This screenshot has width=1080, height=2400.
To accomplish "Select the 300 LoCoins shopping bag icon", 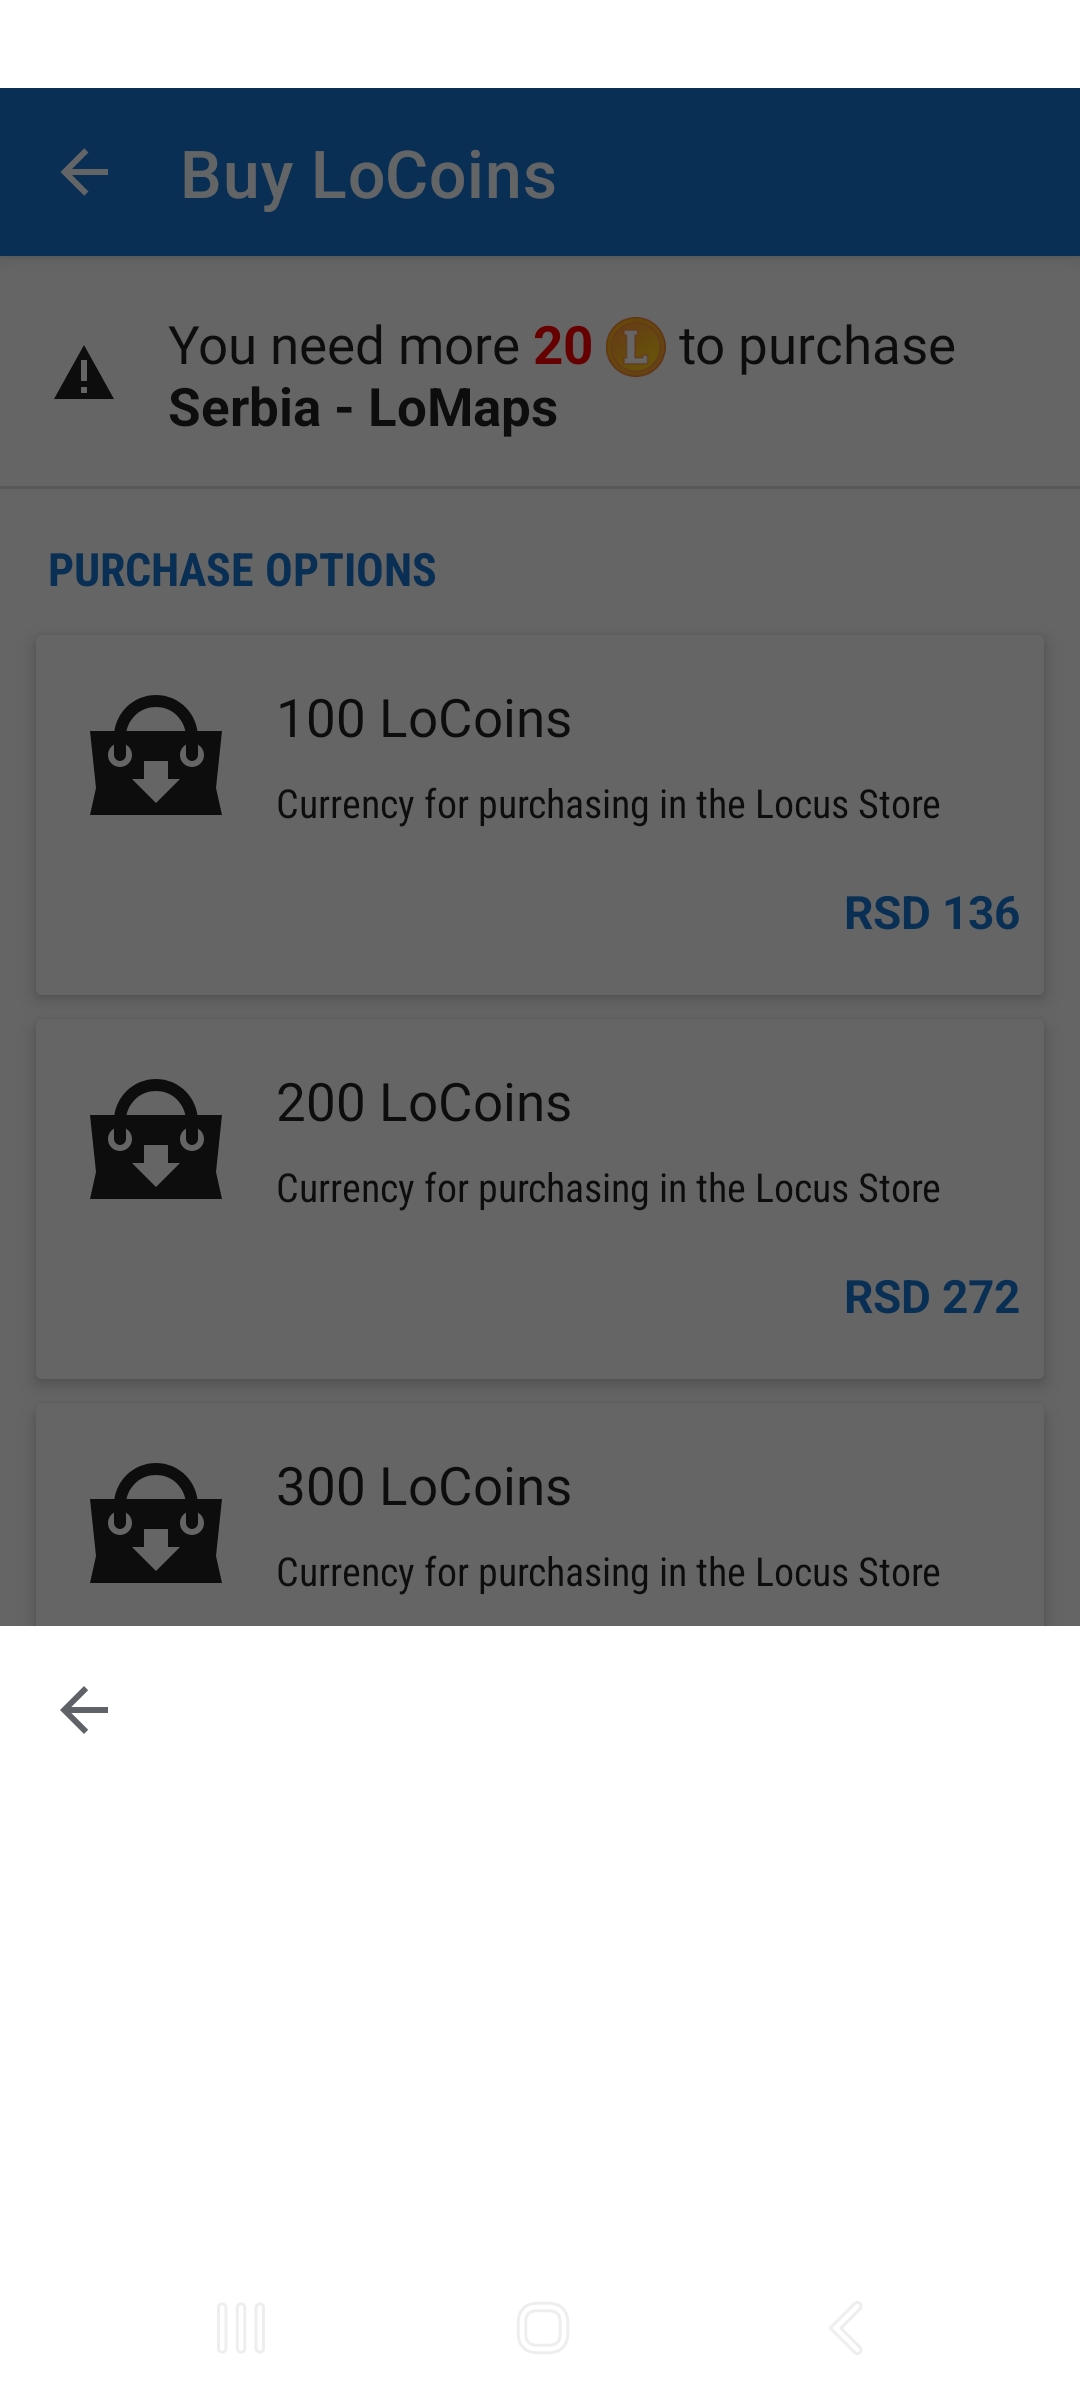I will click(156, 1524).
